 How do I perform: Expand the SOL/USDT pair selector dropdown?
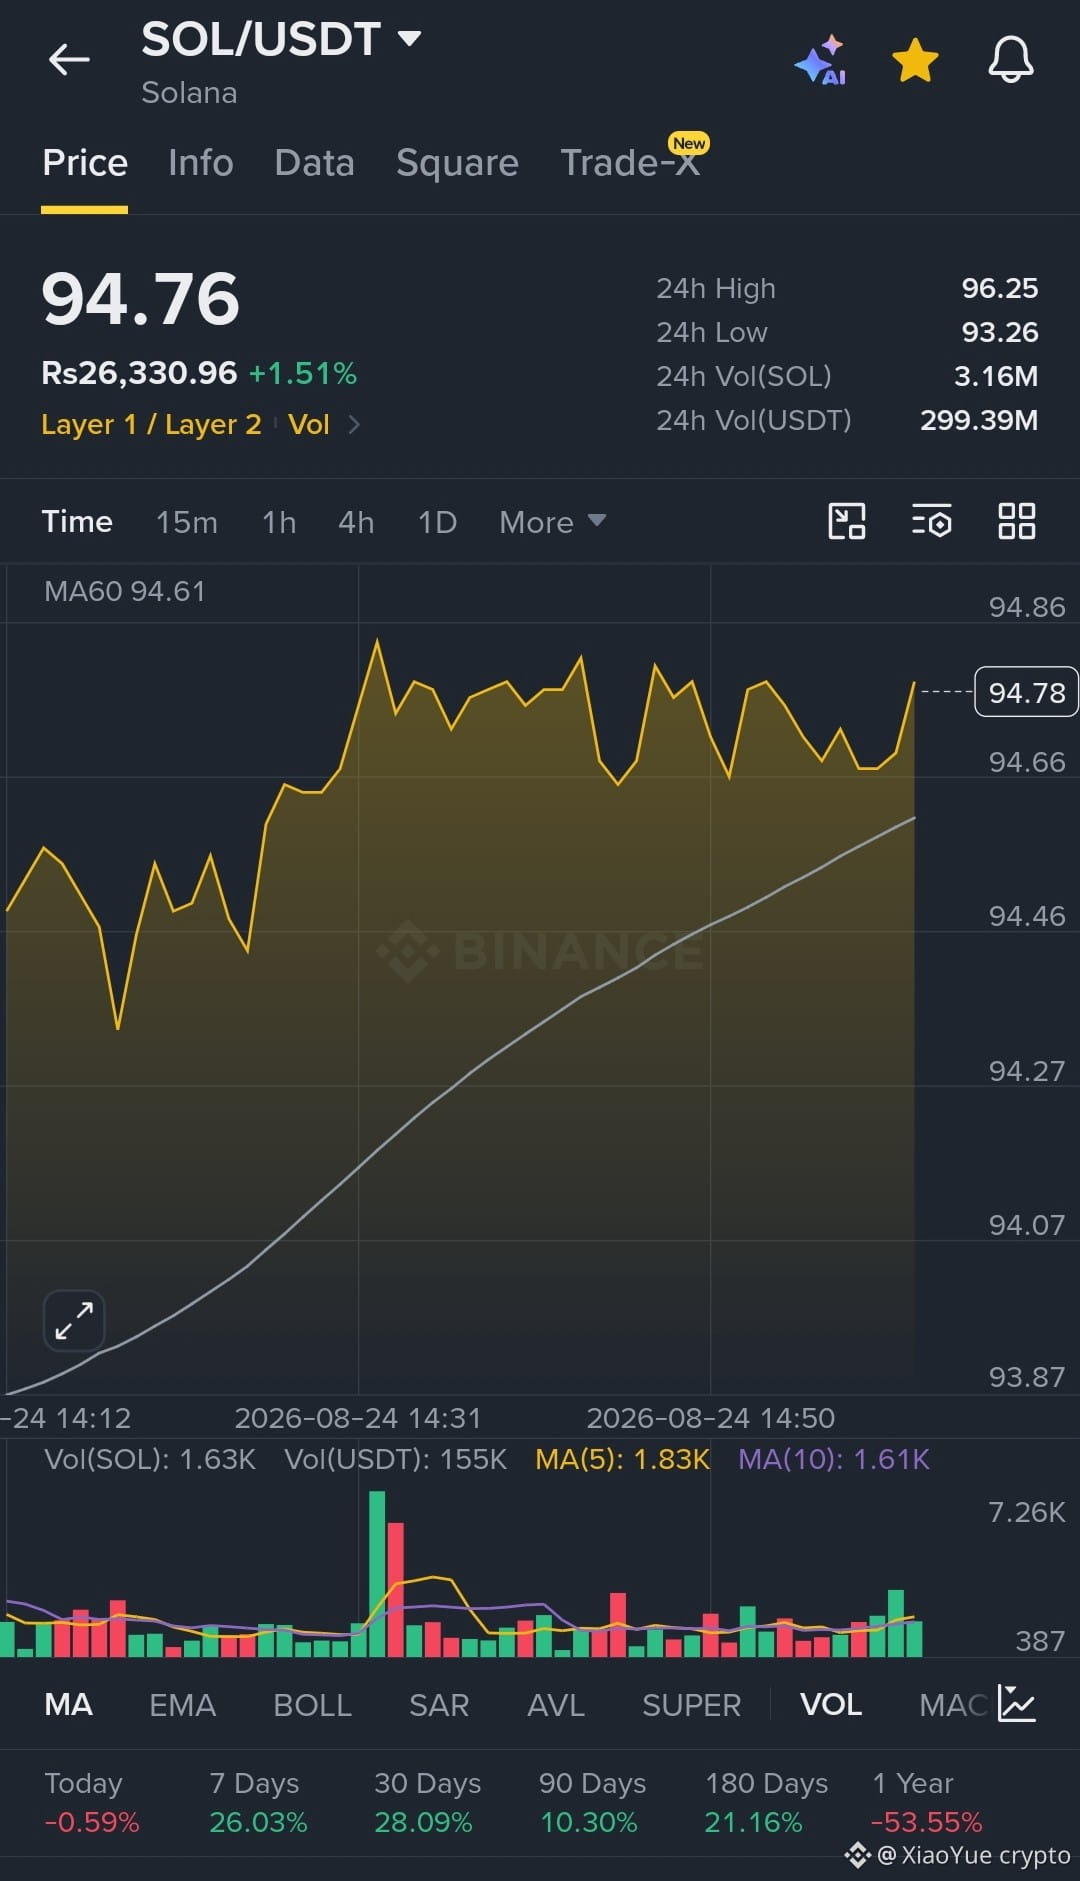pos(409,39)
